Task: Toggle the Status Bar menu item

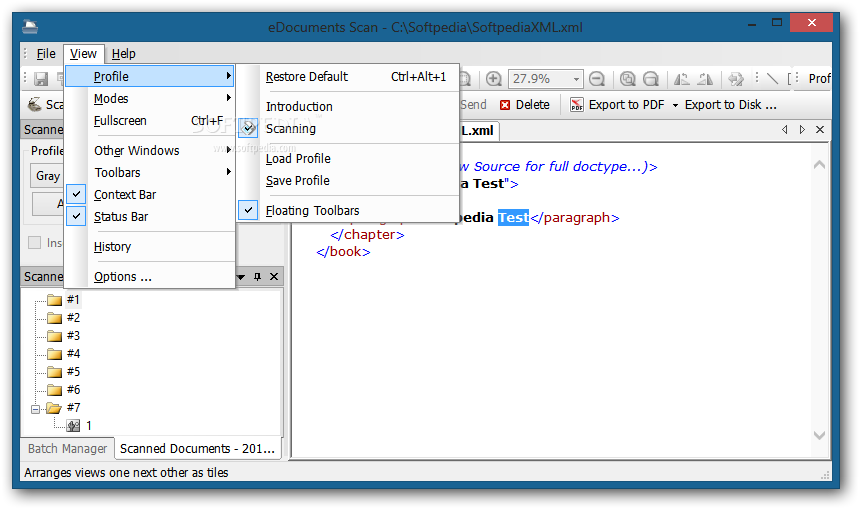Action: 149,217
